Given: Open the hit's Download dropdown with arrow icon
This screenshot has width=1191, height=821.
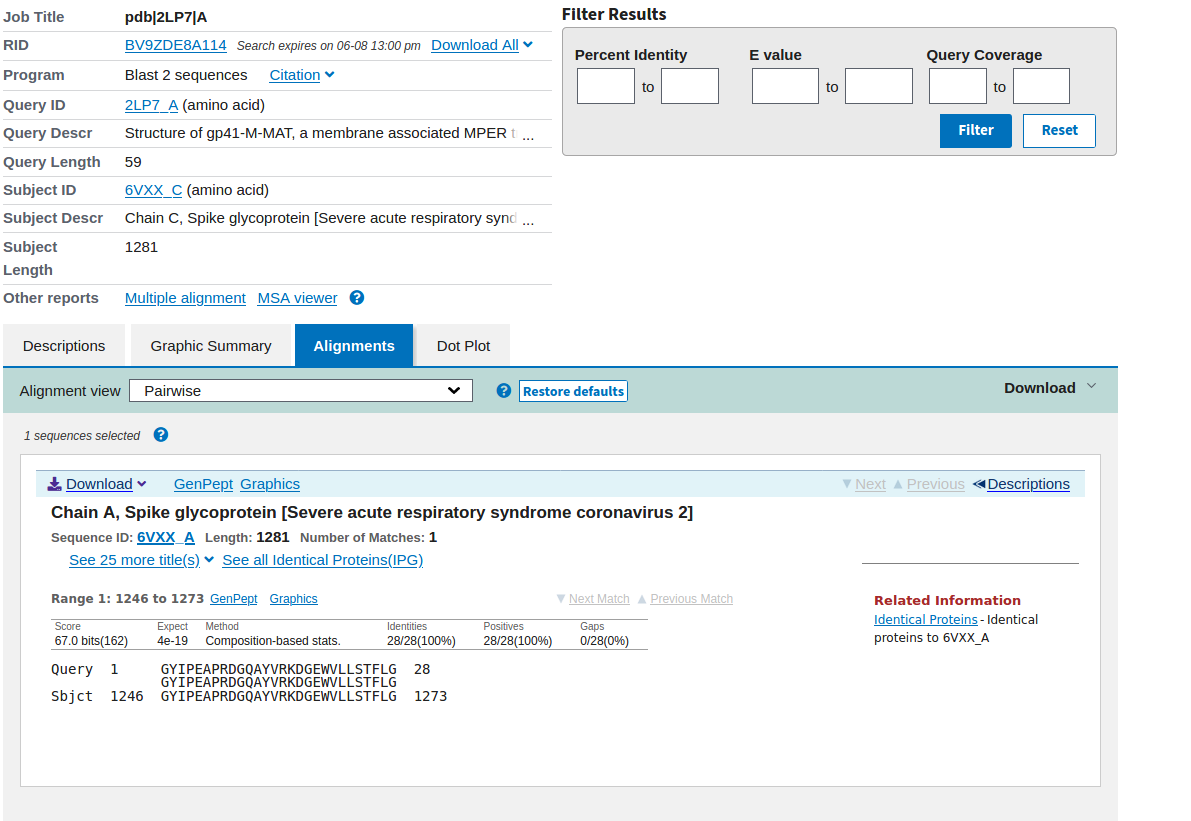Looking at the screenshot, I should point(97,484).
